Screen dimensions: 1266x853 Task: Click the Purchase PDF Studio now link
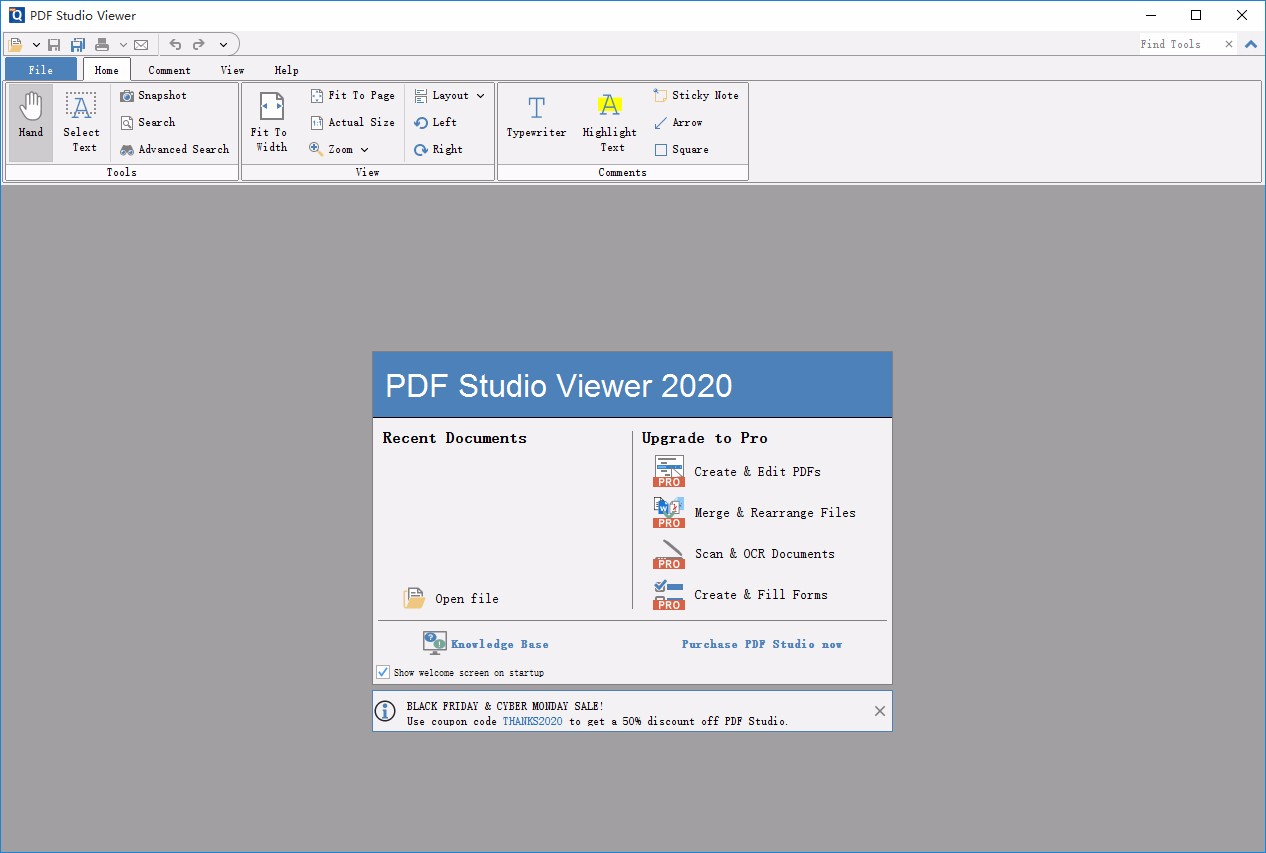tap(762, 644)
